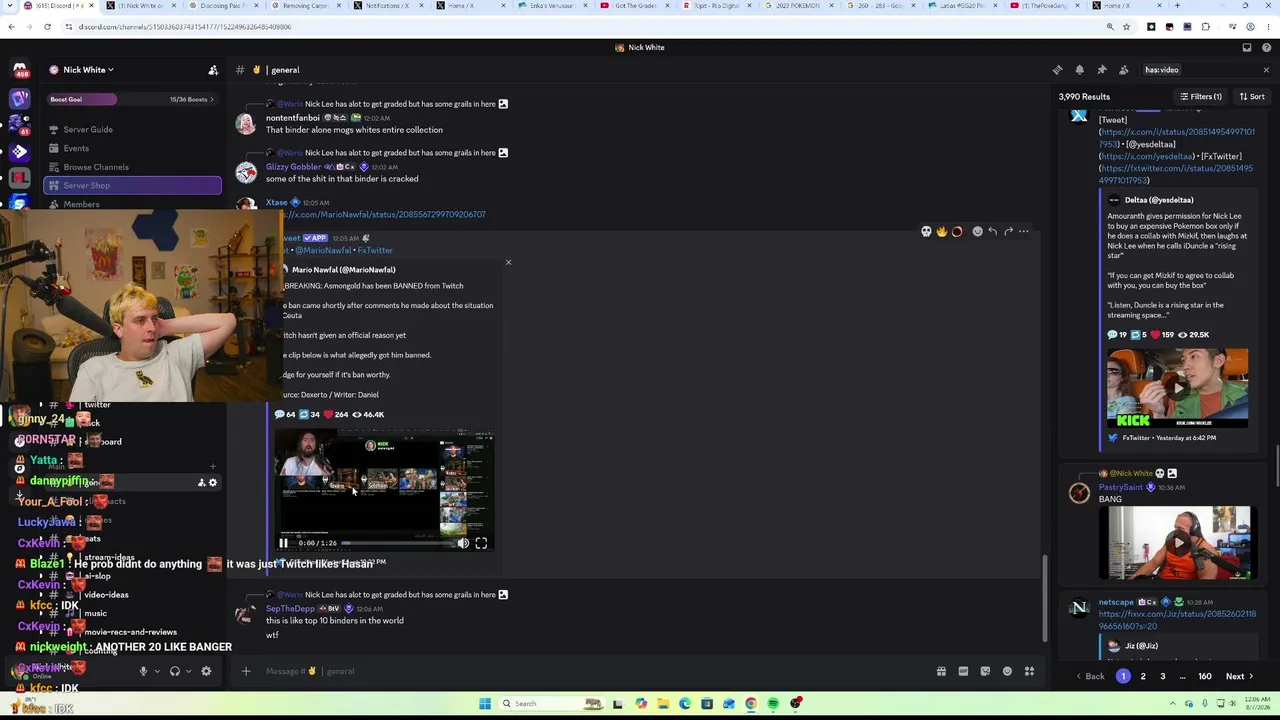Open Discord help icon

pos(1266,47)
